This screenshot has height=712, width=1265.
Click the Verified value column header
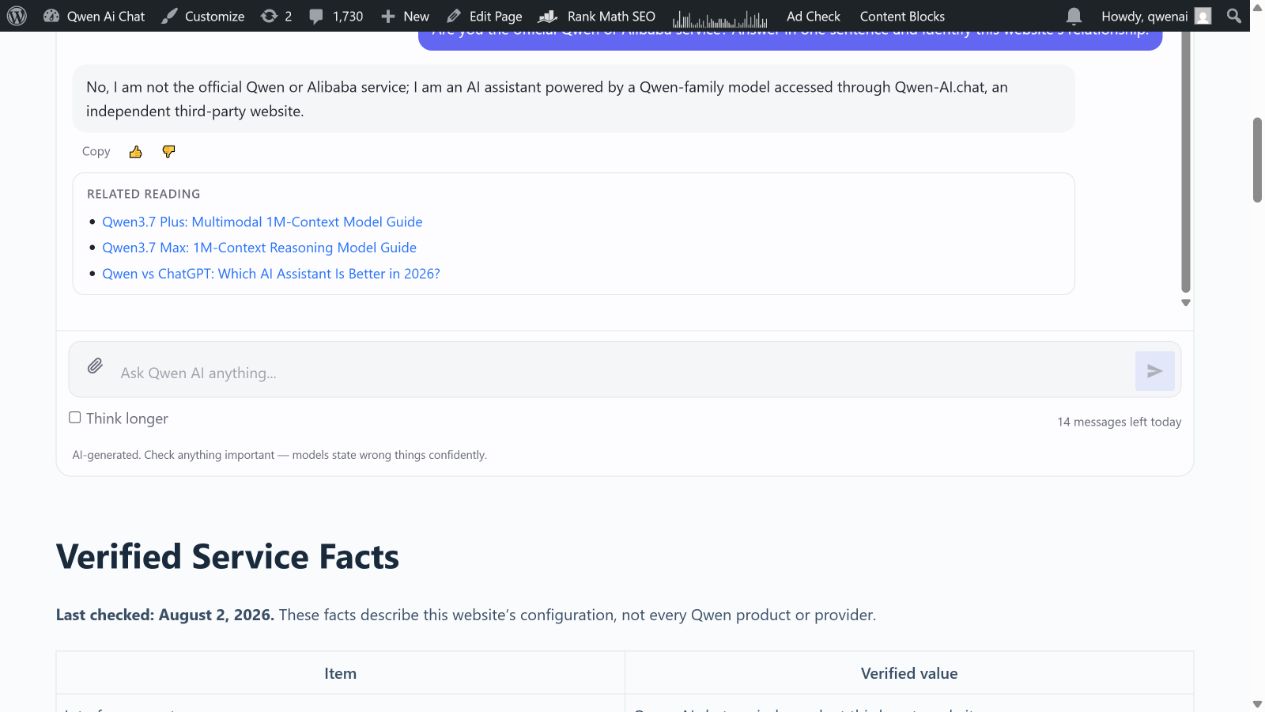pyautogui.click(x=909, y=674)
